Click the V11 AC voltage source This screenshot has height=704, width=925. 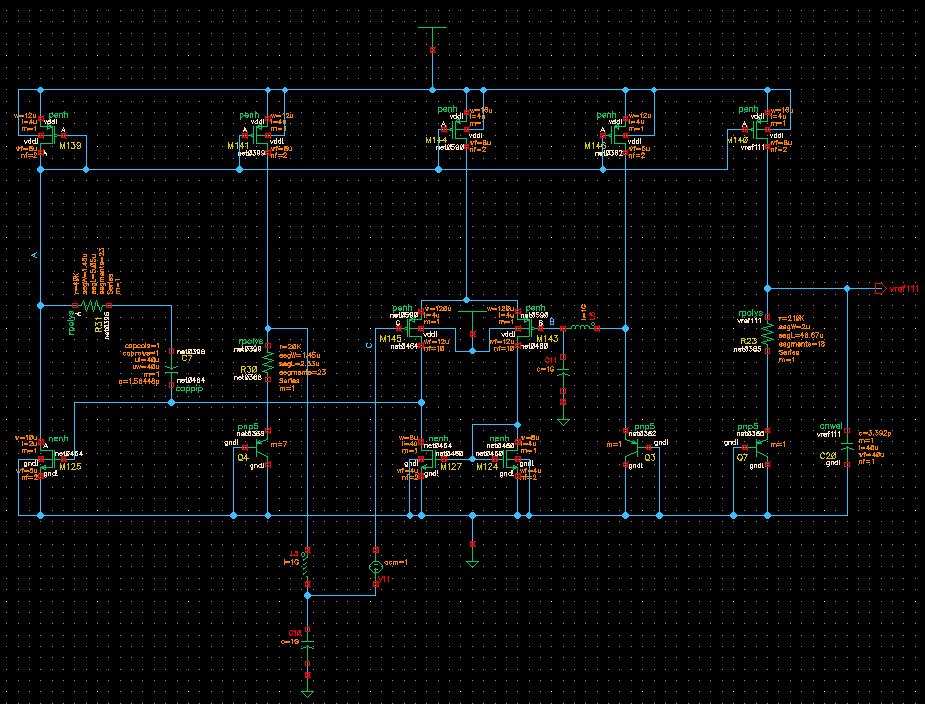pyautogui.click(x=375, y=567)
